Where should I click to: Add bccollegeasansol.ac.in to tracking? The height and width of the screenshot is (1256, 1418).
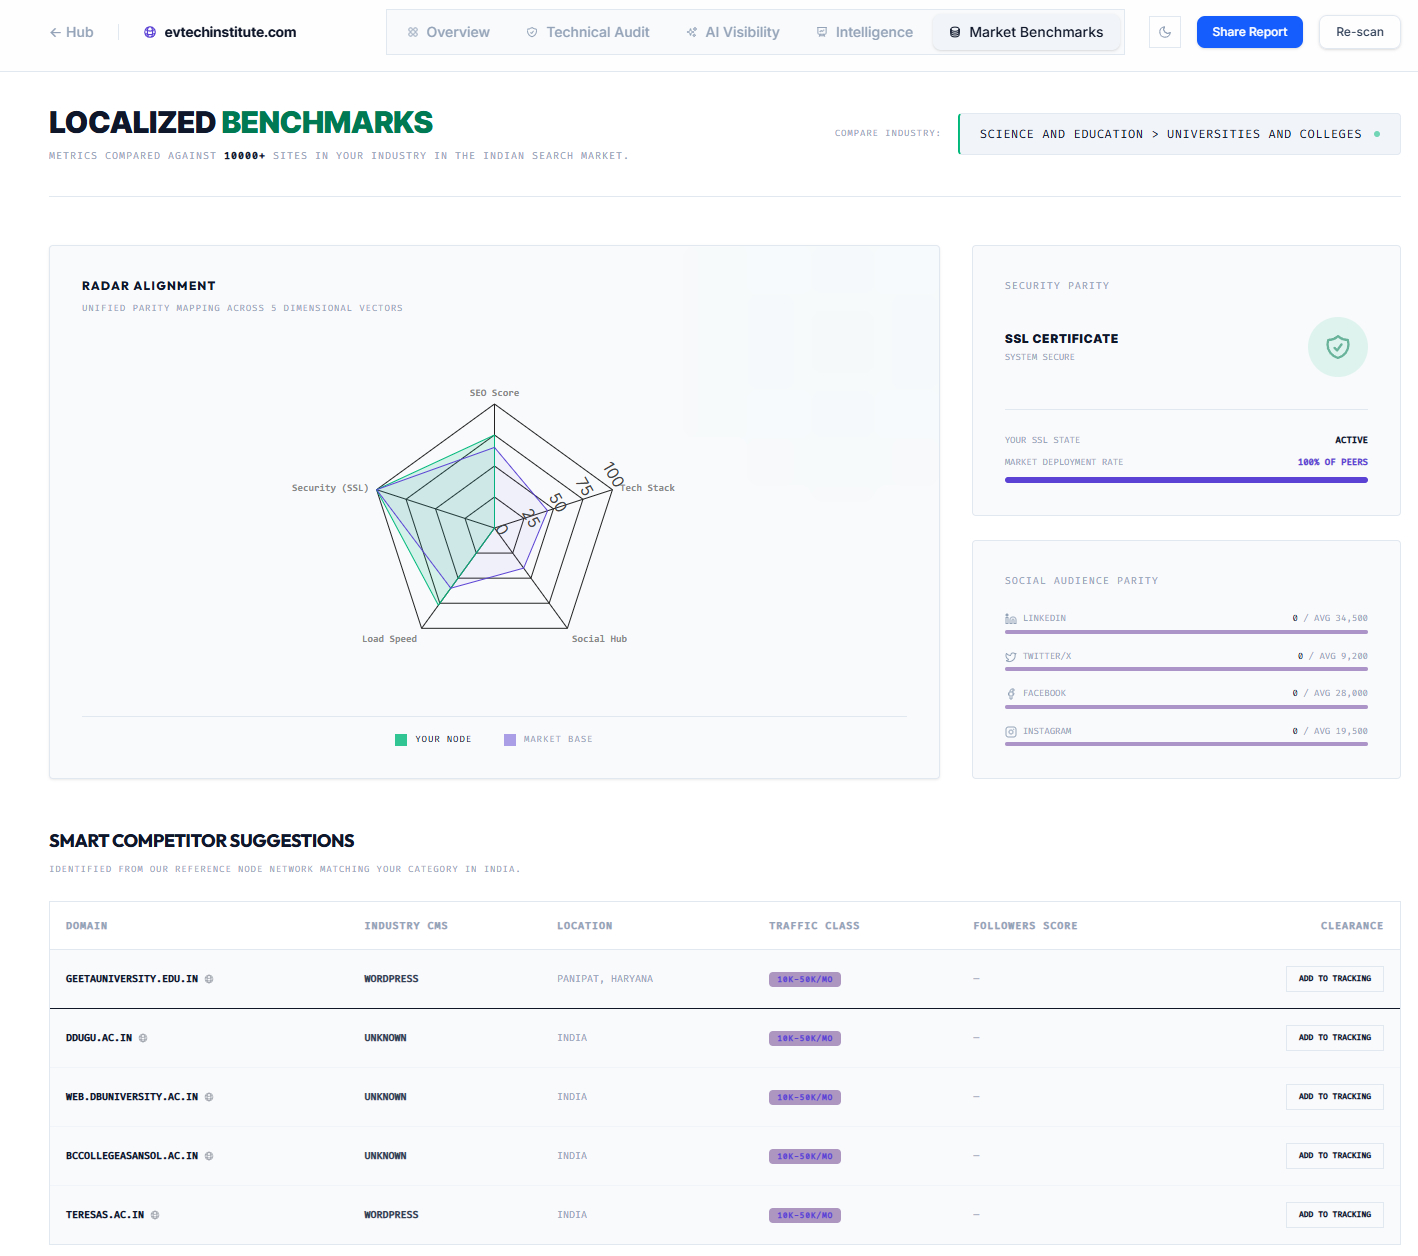pyautogui.click(x=1334, y=1156)
